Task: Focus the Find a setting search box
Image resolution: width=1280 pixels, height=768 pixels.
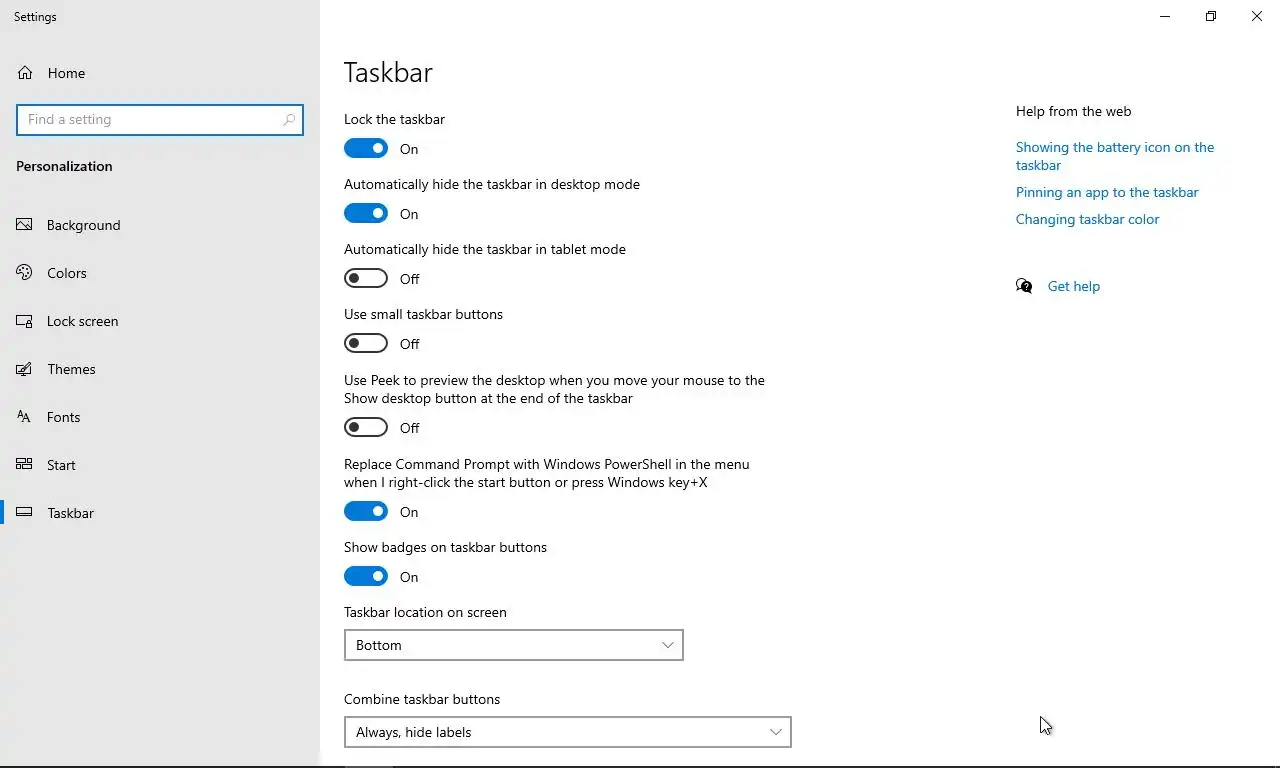Action: click(150, 120)
